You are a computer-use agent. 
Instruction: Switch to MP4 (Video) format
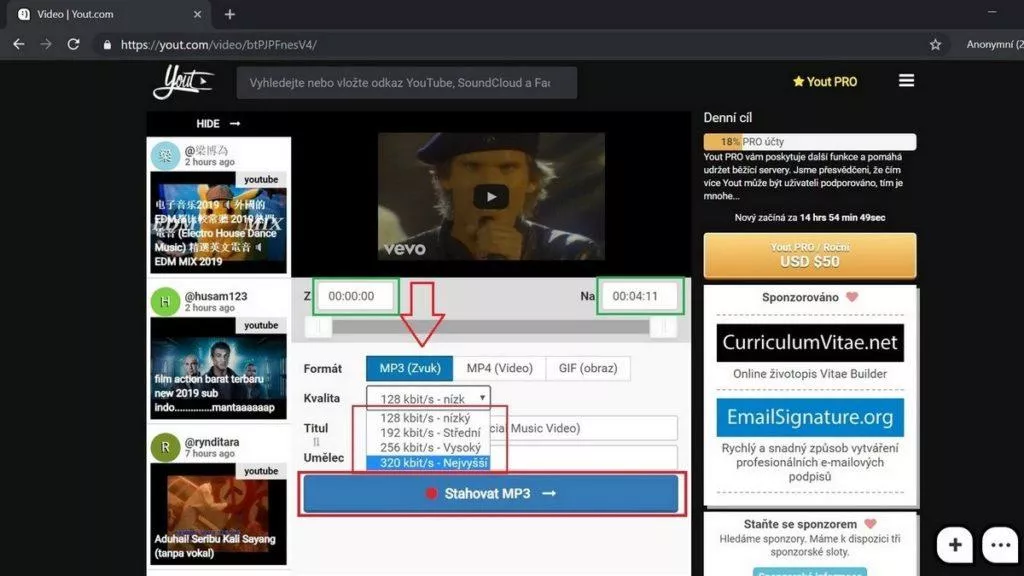click(x=500, y=368)
